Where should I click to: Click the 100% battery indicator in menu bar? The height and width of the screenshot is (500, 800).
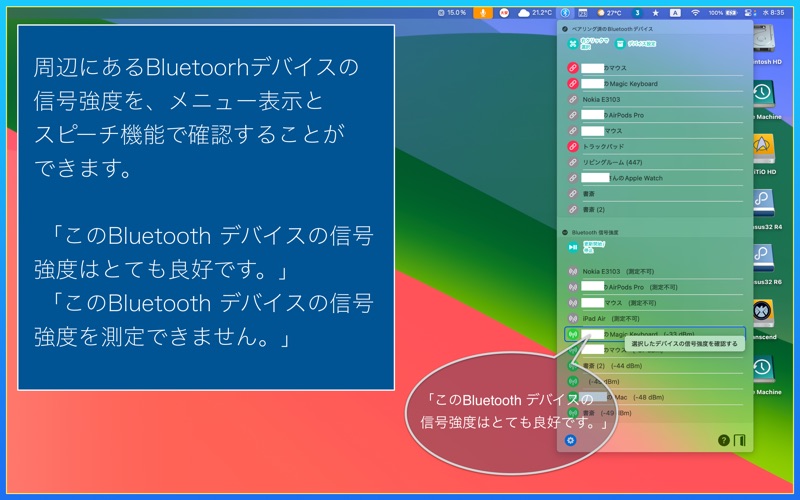pyautogui.click(x=723, y=13)
